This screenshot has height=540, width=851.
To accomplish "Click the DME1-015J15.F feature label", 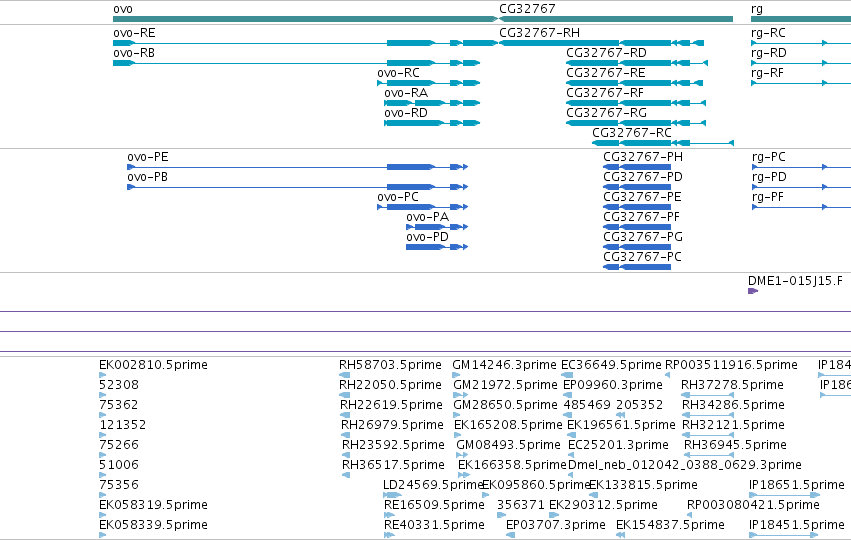I will pyautogui.click(x=795, y=281).
